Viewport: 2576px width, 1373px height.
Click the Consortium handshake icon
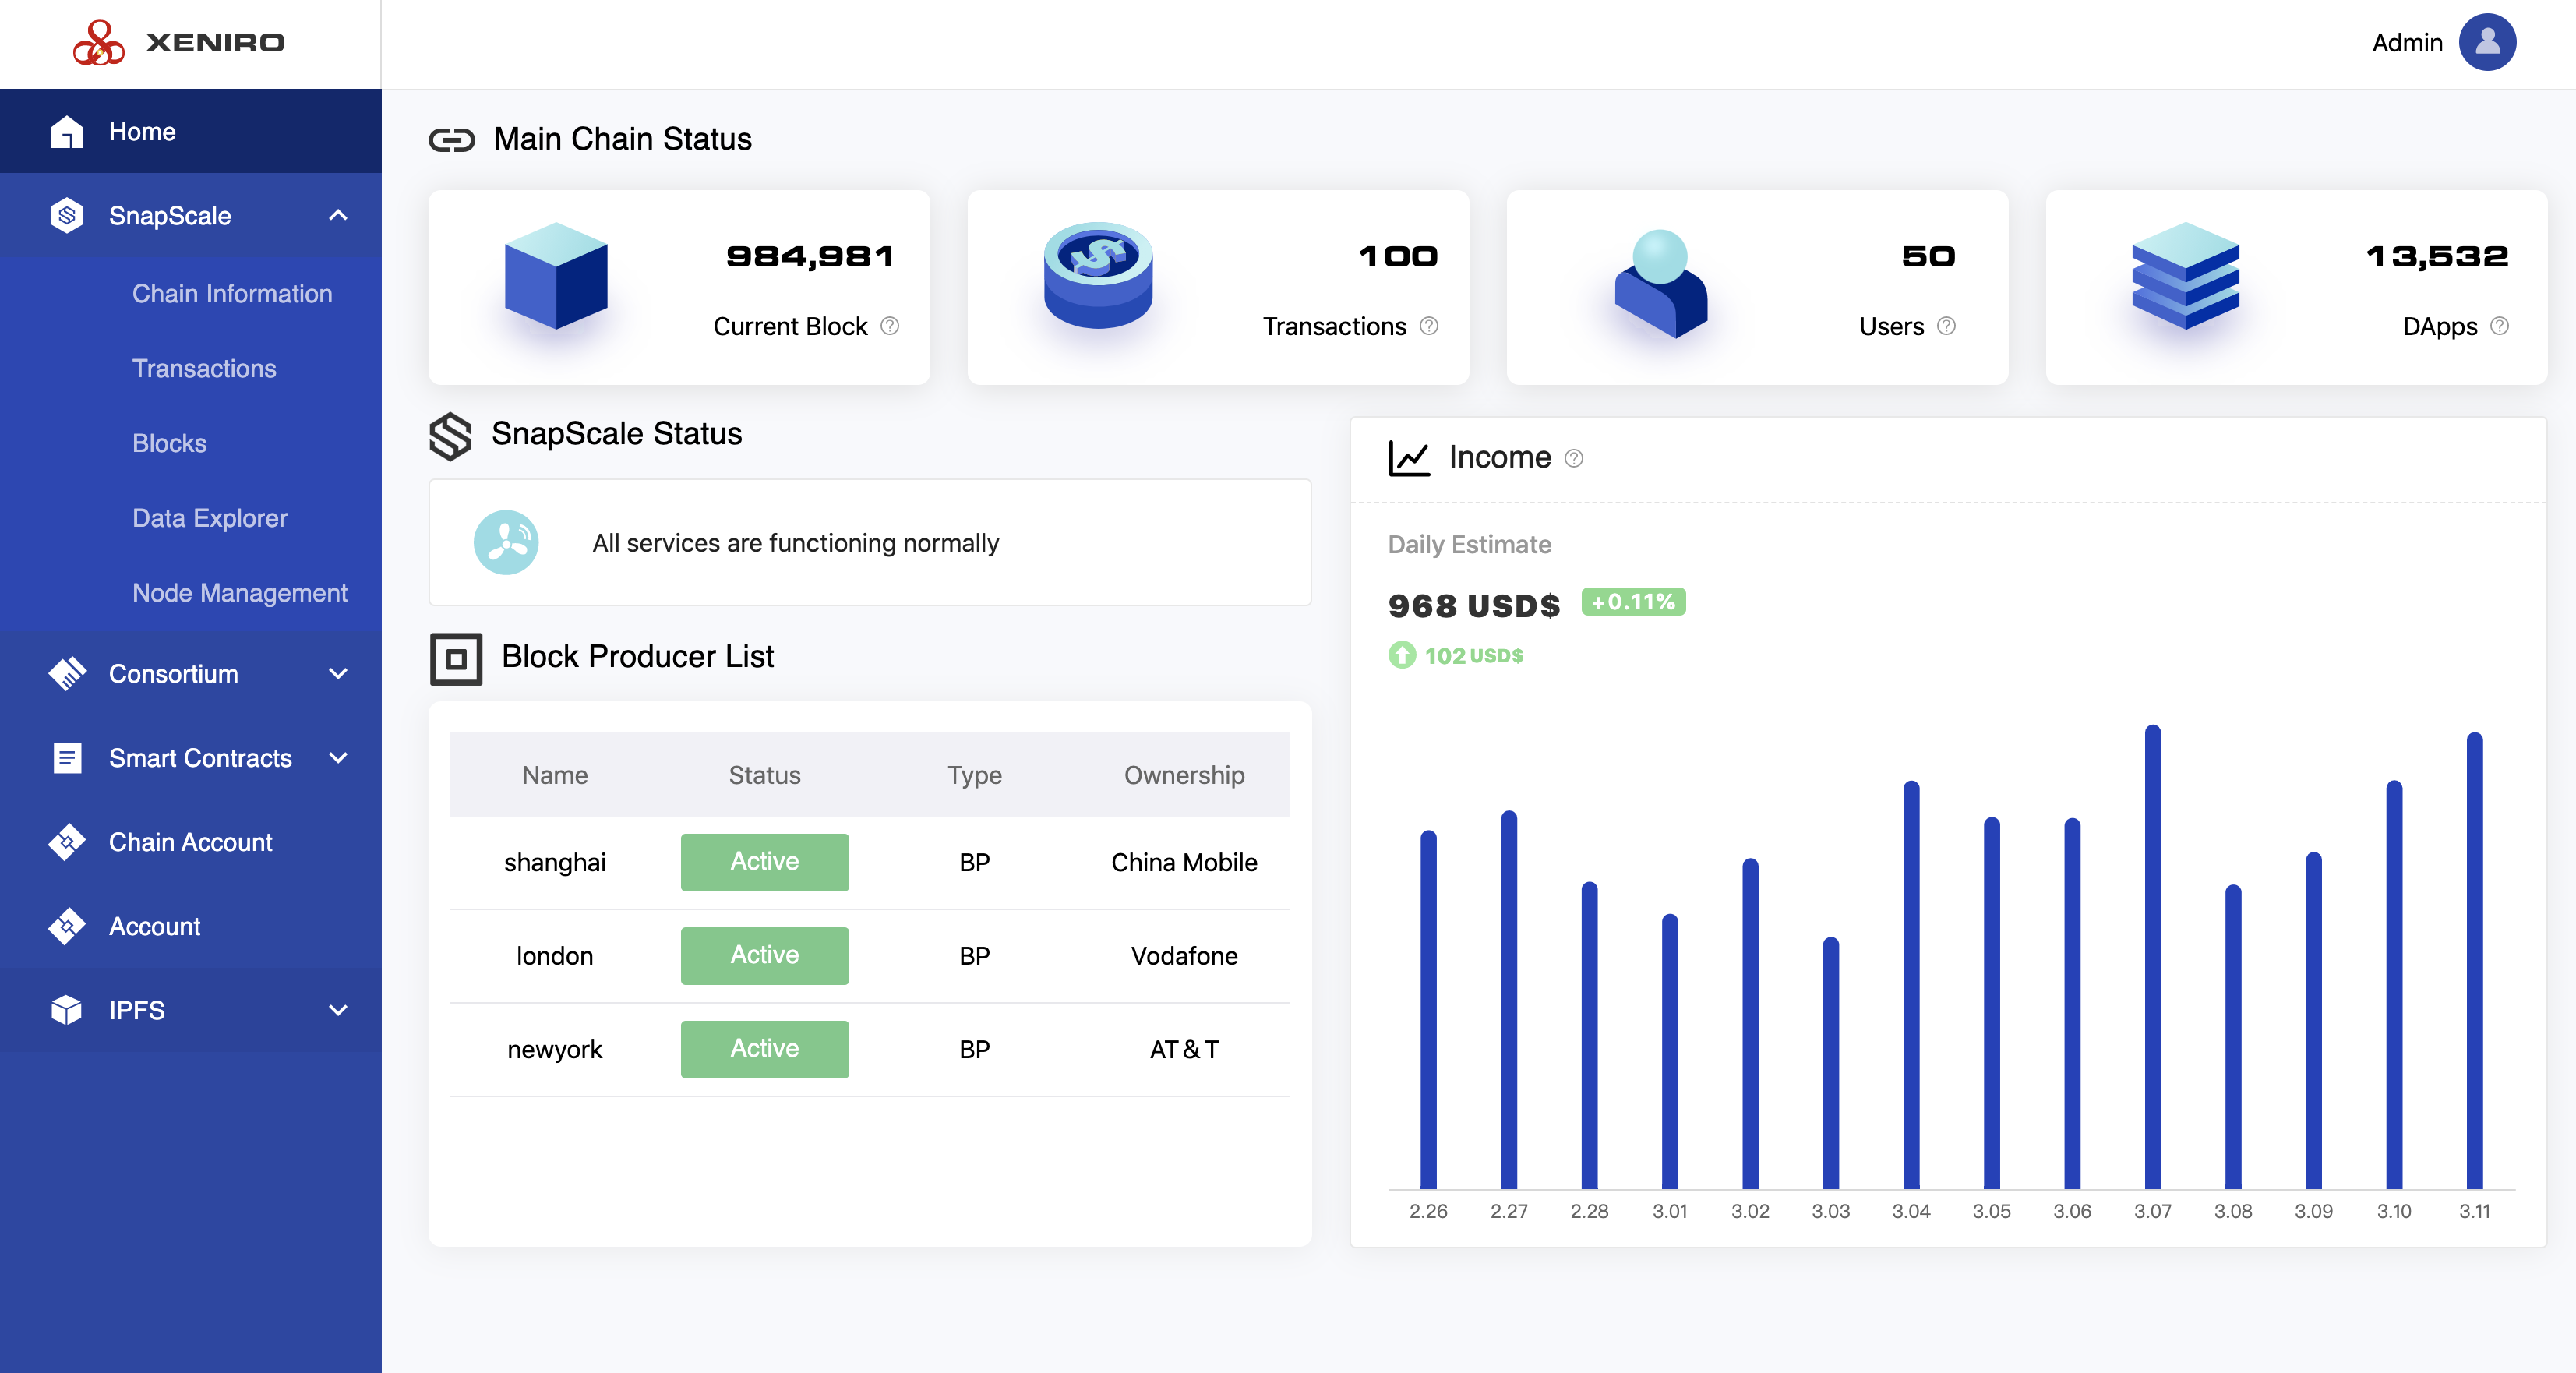click(x=67, y=673)
